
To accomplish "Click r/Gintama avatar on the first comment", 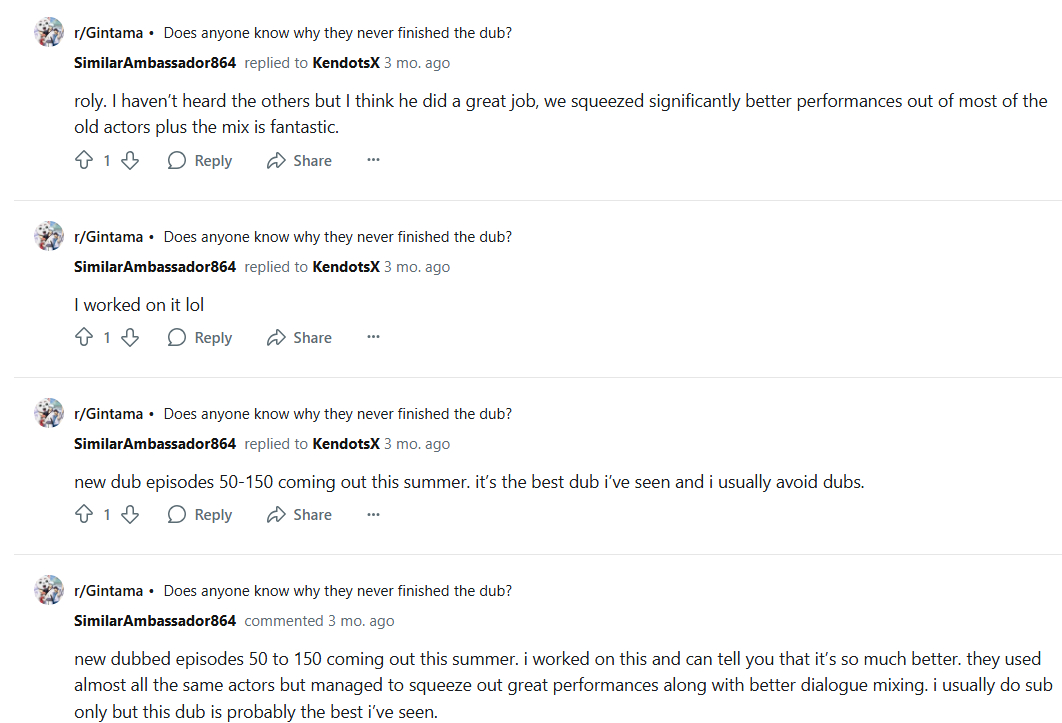I will click(x=49, y=32).
